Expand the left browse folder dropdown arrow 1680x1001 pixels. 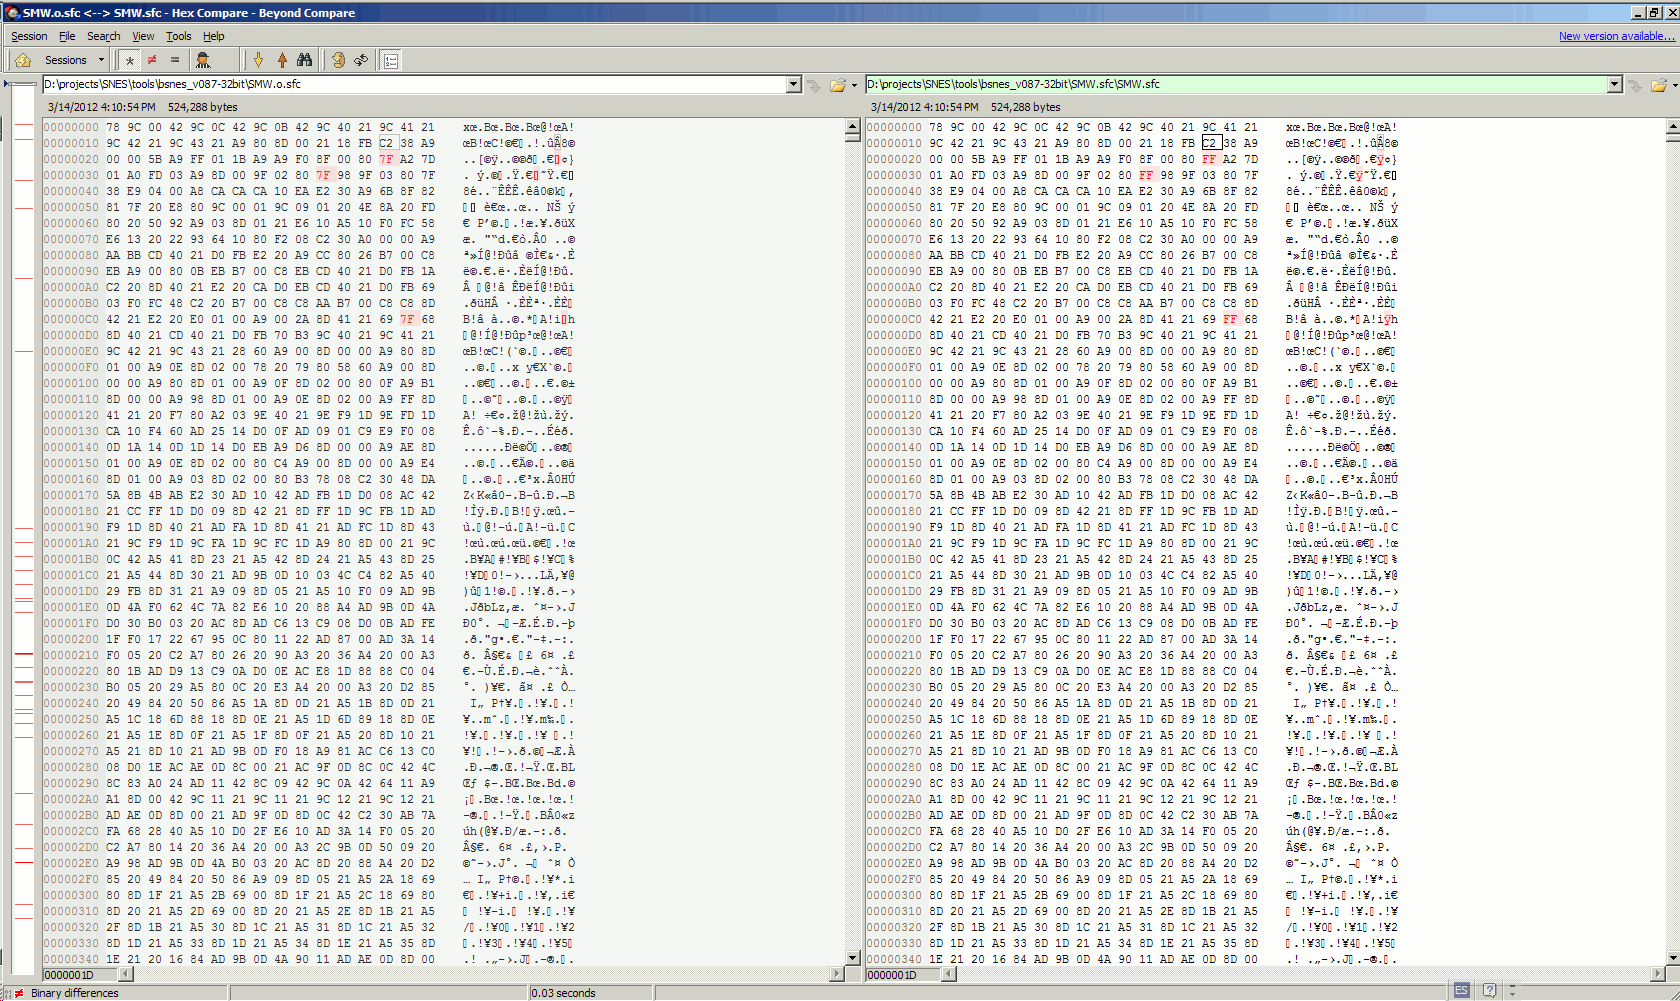tap(854, 85)
